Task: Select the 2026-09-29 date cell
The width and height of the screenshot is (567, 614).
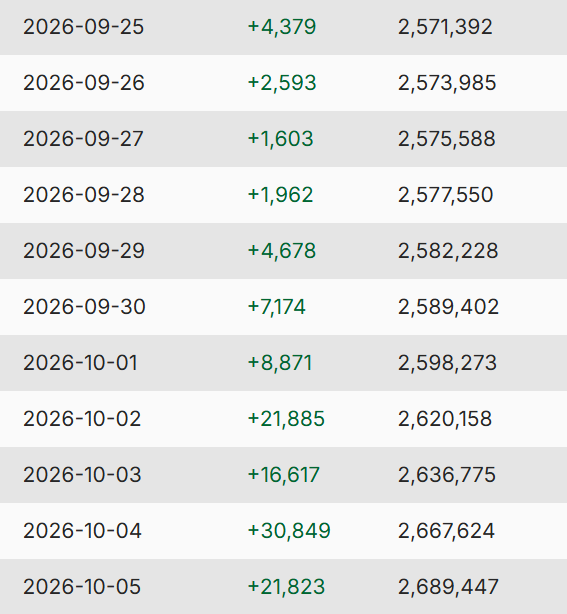Action: [84, 251]
